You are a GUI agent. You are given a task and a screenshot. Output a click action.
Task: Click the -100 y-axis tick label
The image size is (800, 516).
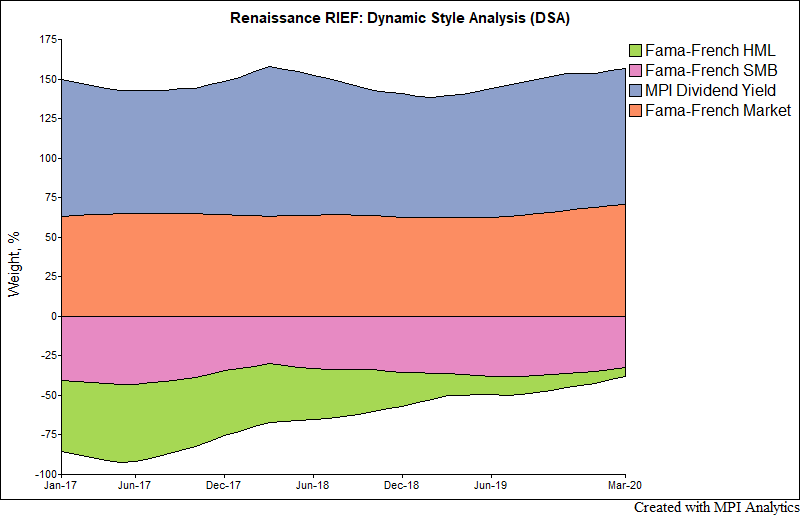pos(46,475)
